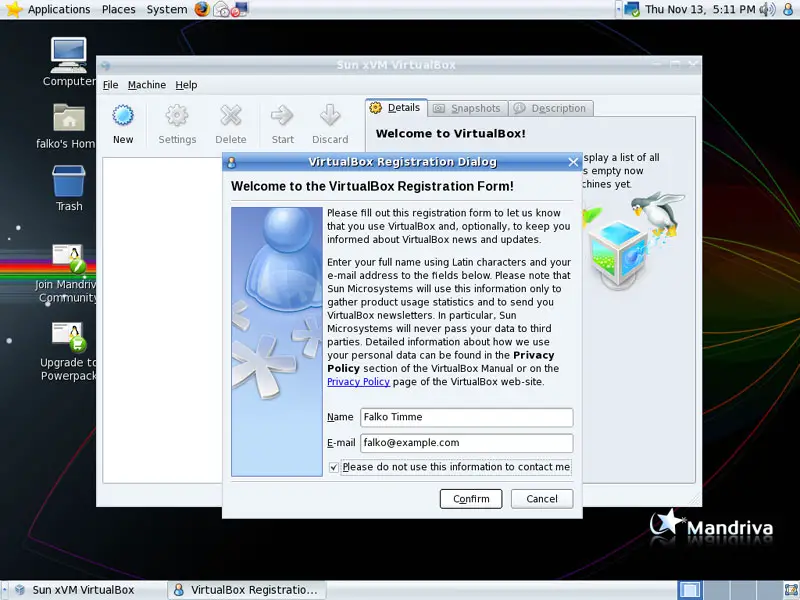Image resolution: width=800 pixels, height=600 pixels.
Task: Open the Help menu
Action: (186, 85)
